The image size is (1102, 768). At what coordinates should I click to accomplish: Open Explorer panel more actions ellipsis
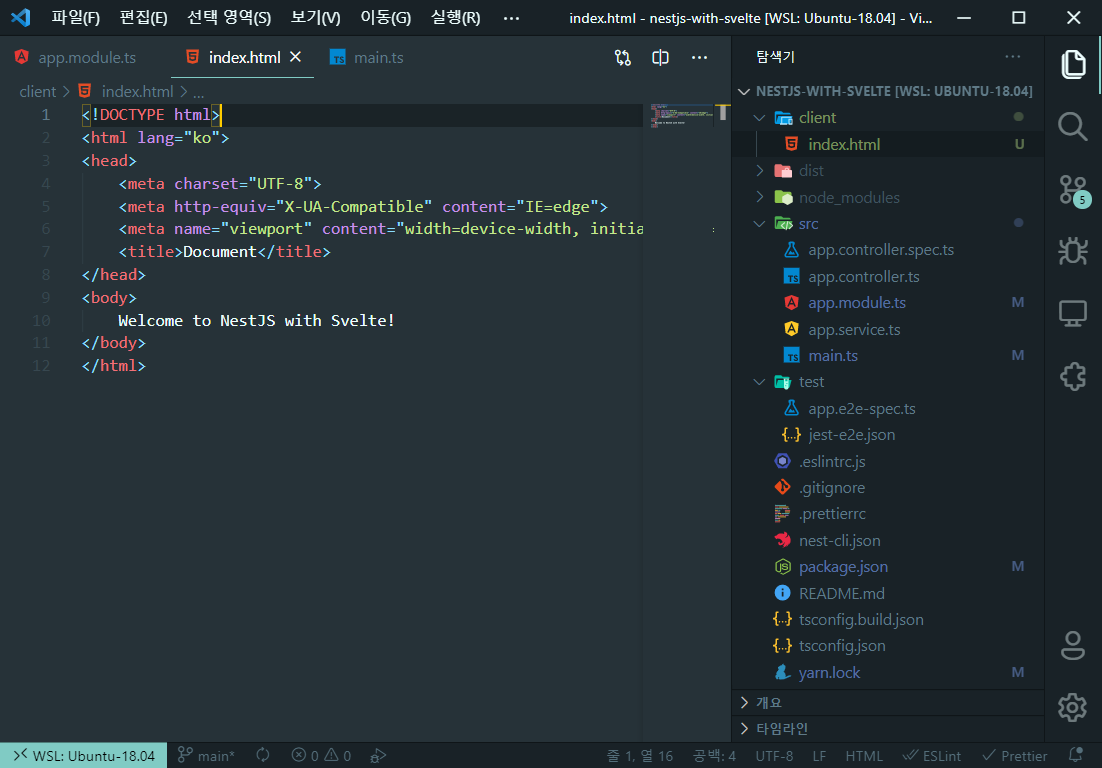point(1013,57)
